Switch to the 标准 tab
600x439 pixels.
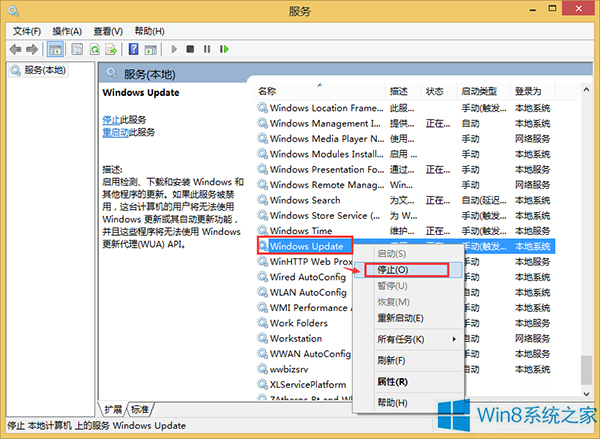(x=140, y=410)
